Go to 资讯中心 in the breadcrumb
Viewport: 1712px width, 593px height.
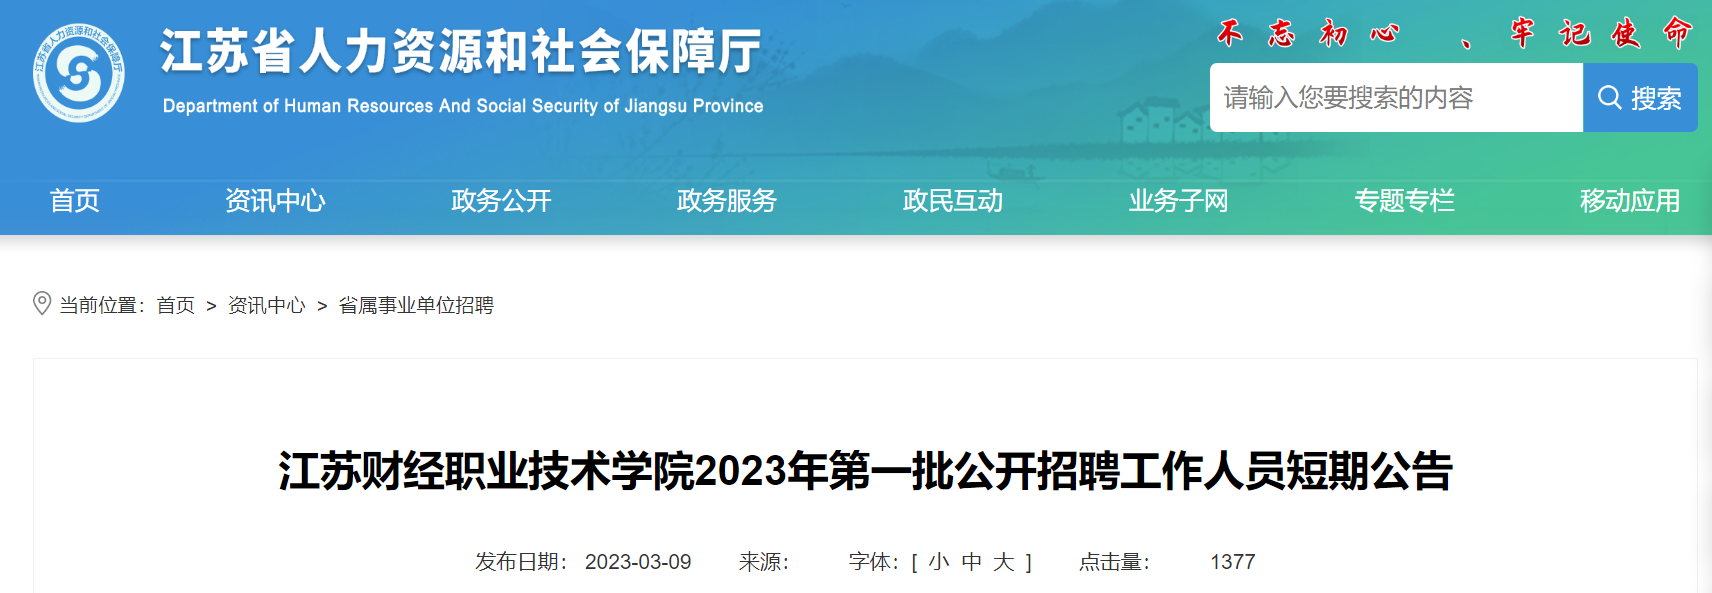[267, 305]
